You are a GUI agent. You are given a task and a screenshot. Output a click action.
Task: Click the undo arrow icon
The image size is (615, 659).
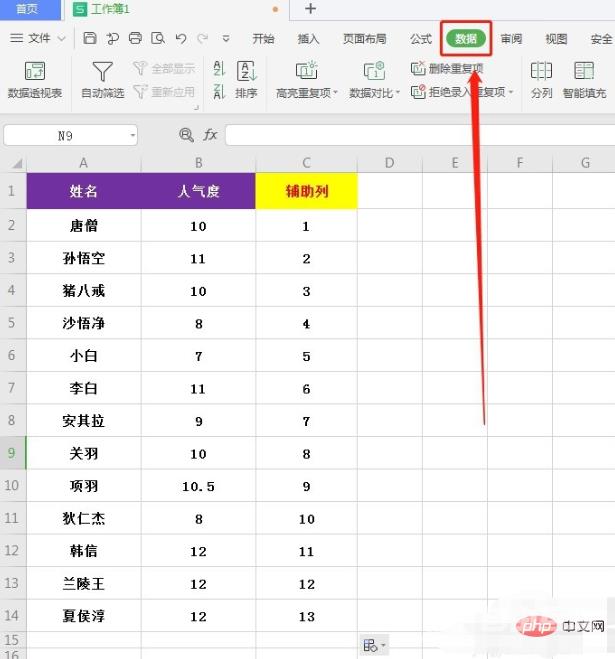click(181, 39)
